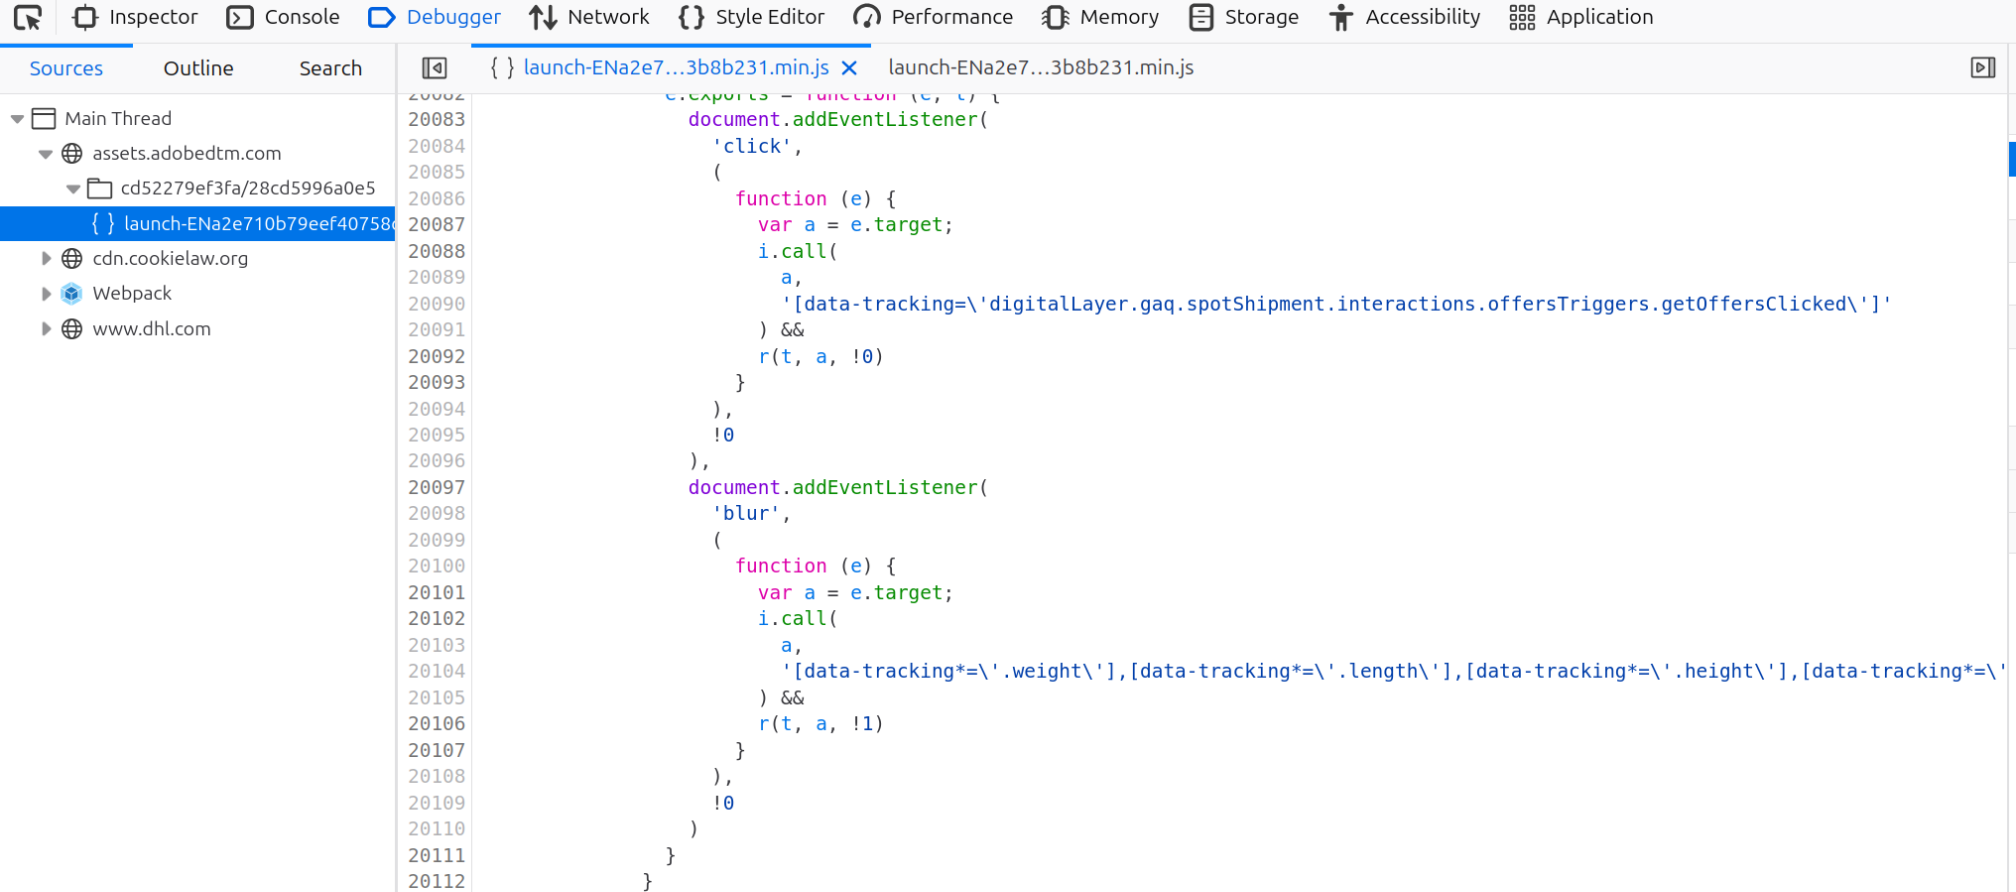The image size is (2016, 892).
Task: Collapse the Main Thread tree node
Action: 17,119
